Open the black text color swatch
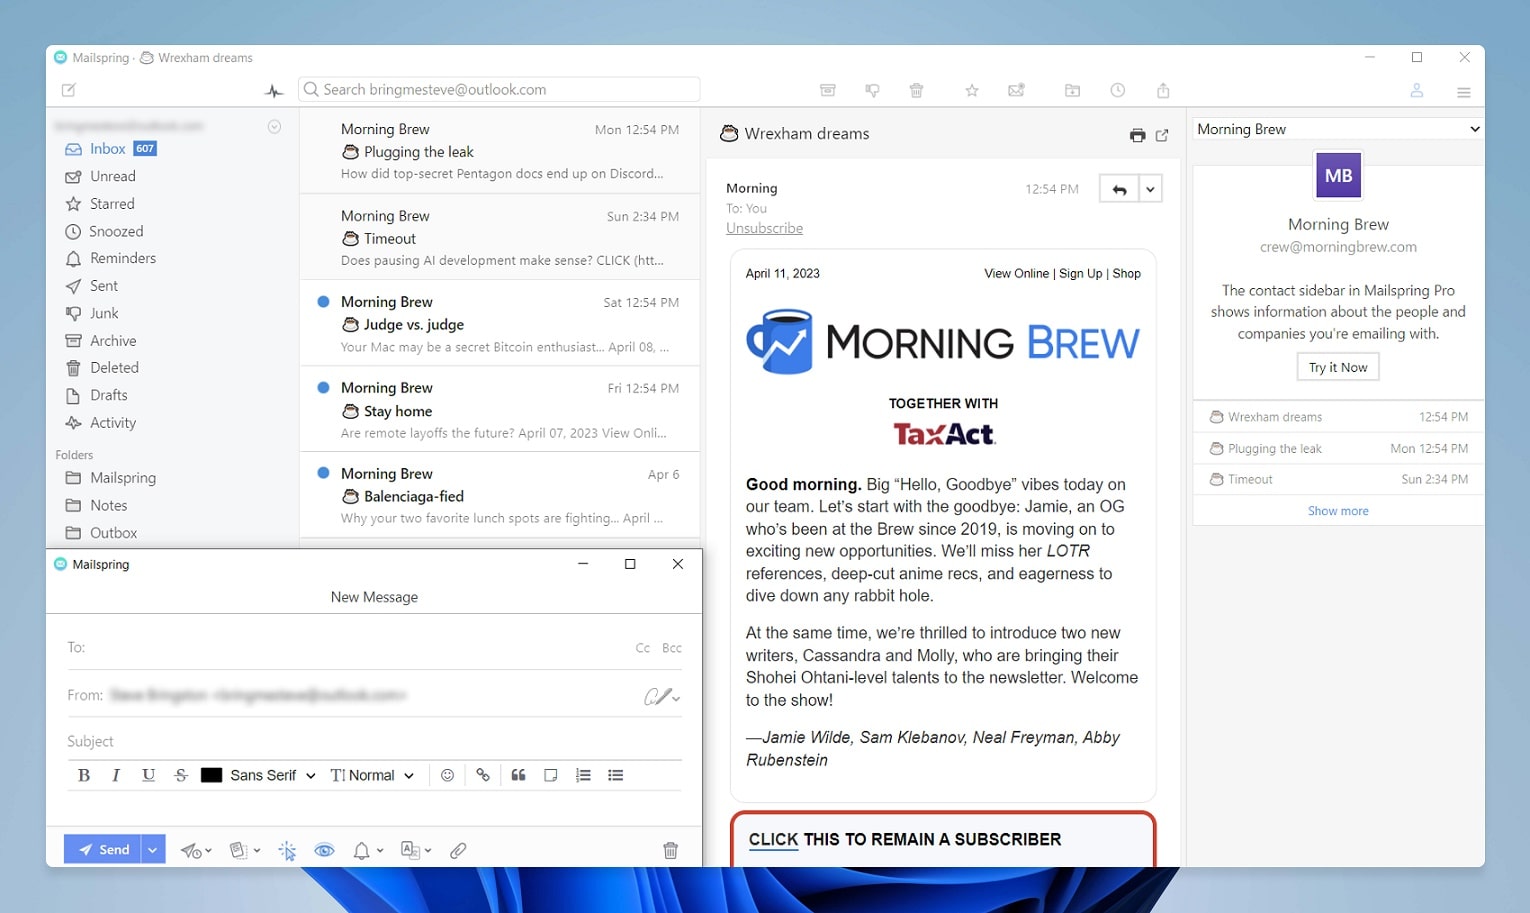The image size is (1530, 913). [211, 775]
